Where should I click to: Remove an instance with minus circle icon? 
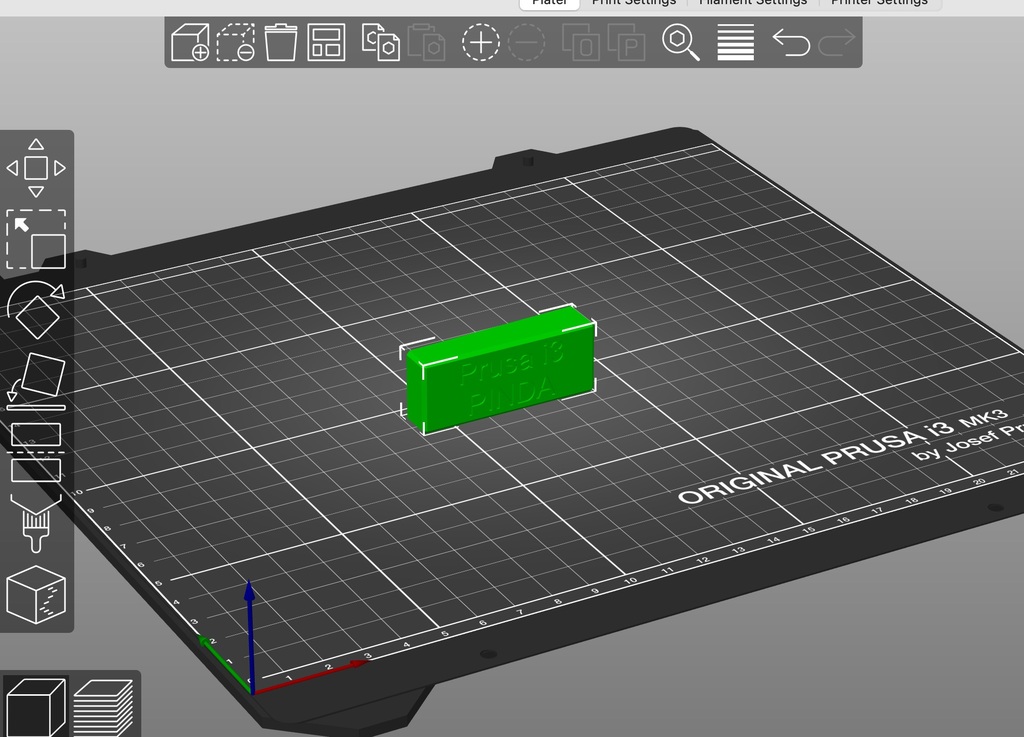(526, 42)
